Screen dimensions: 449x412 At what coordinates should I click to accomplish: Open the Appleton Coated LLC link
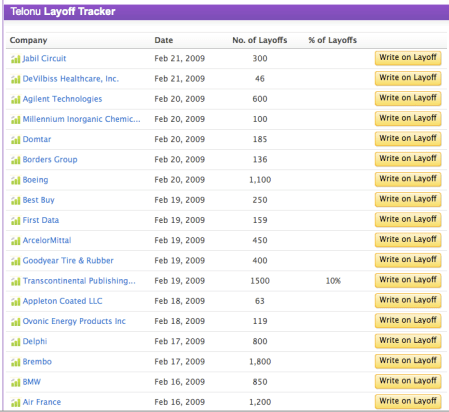(x=62, y=301)
